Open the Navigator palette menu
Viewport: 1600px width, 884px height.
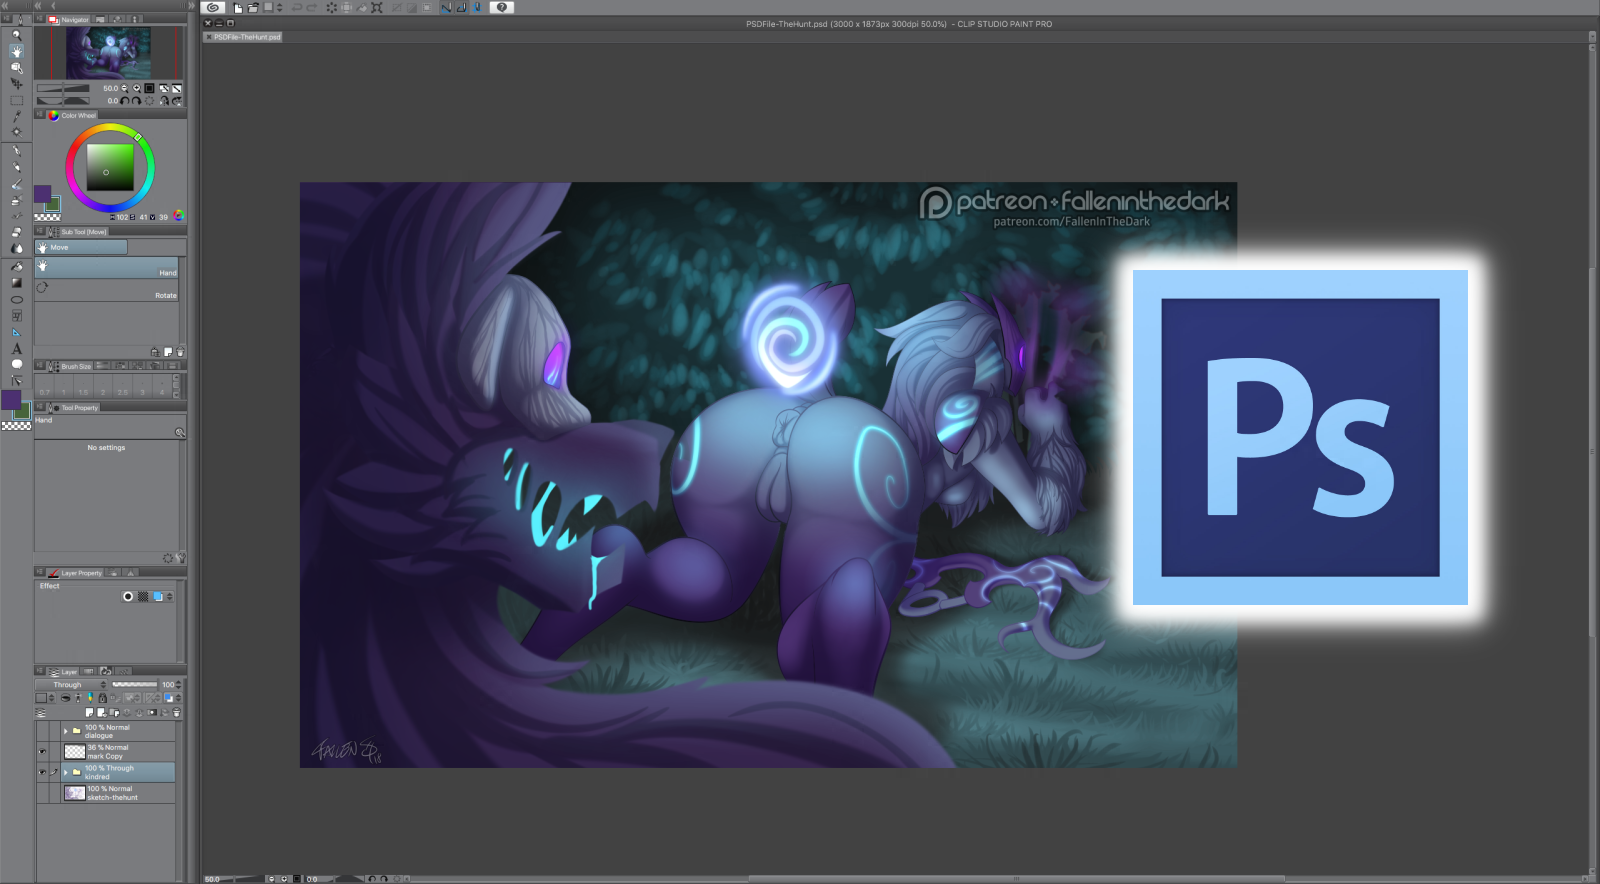click(x=40, y=19)
